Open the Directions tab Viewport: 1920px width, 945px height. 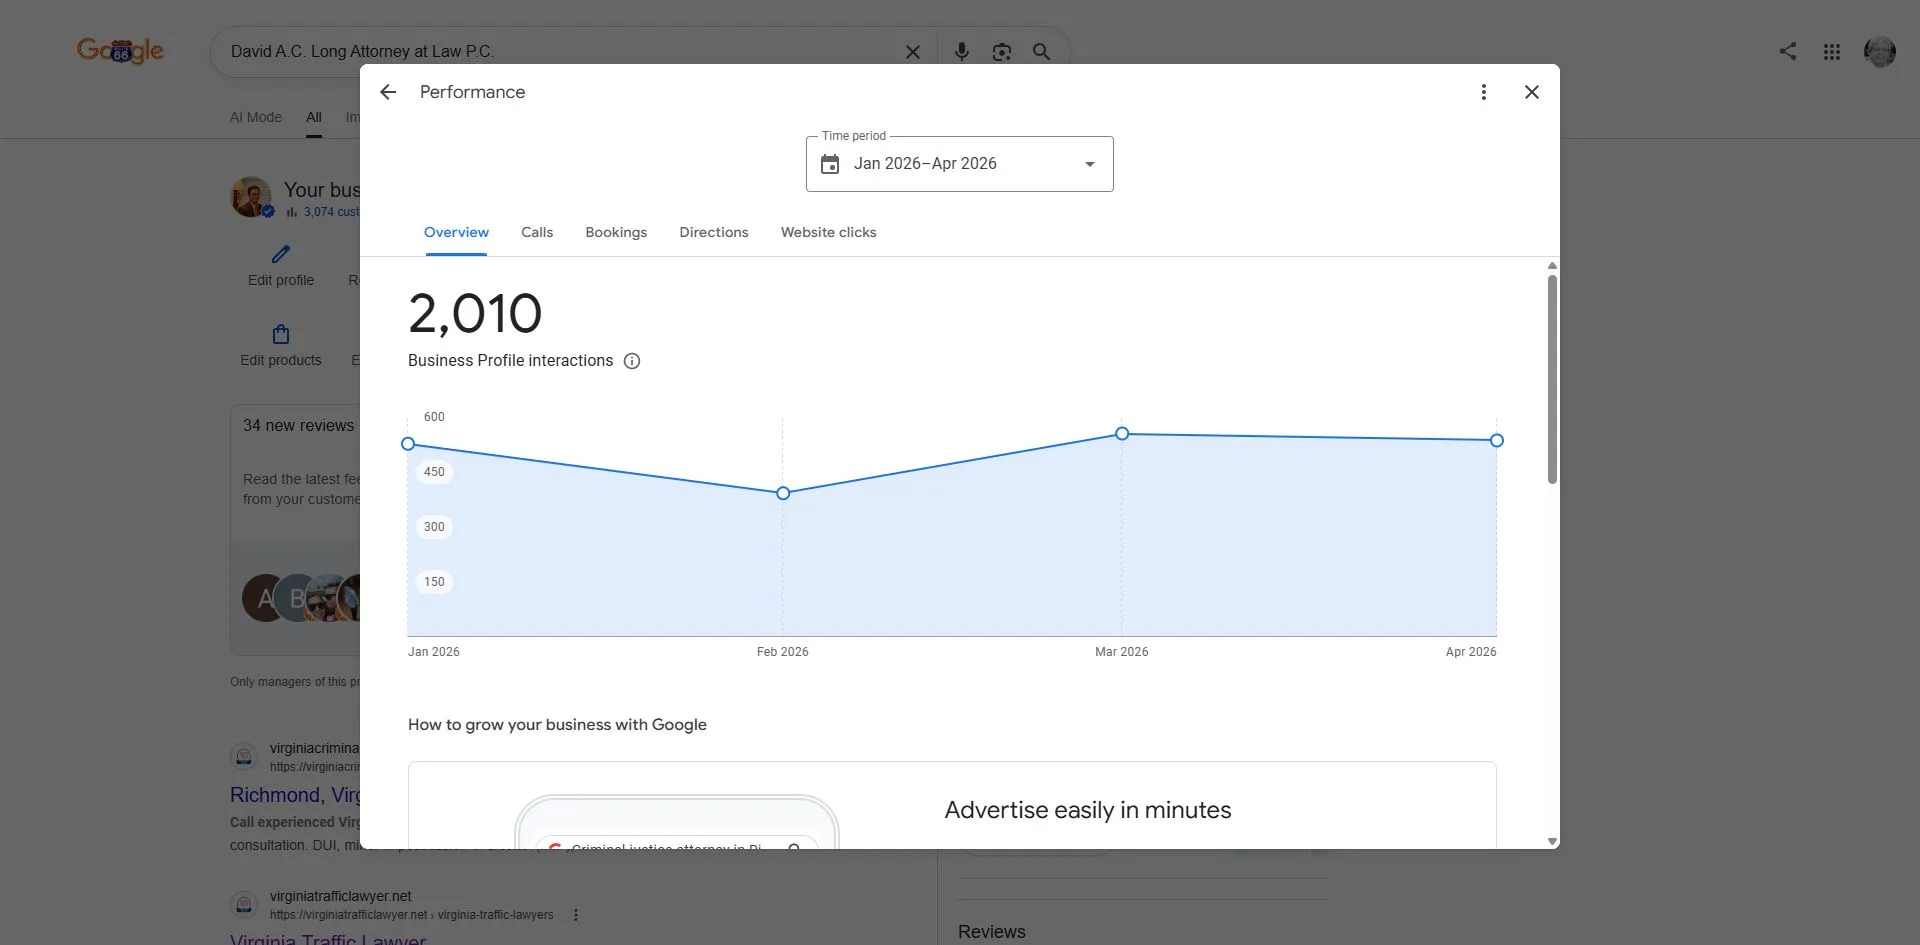tap(714, 233)
